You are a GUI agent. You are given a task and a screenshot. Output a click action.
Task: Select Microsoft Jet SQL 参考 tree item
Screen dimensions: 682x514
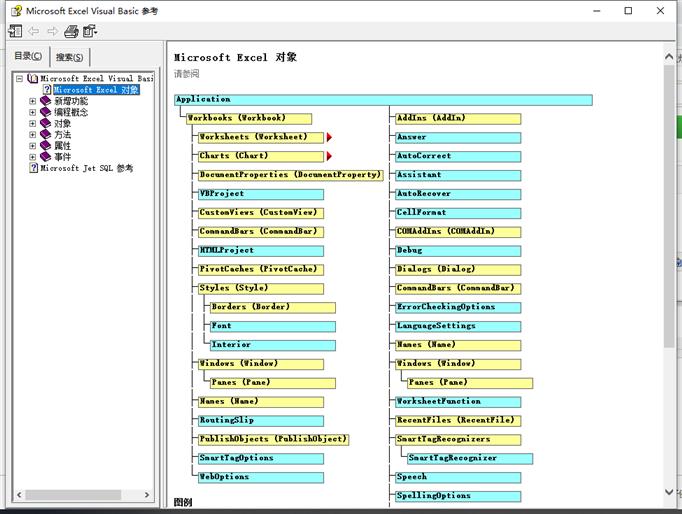87,168
